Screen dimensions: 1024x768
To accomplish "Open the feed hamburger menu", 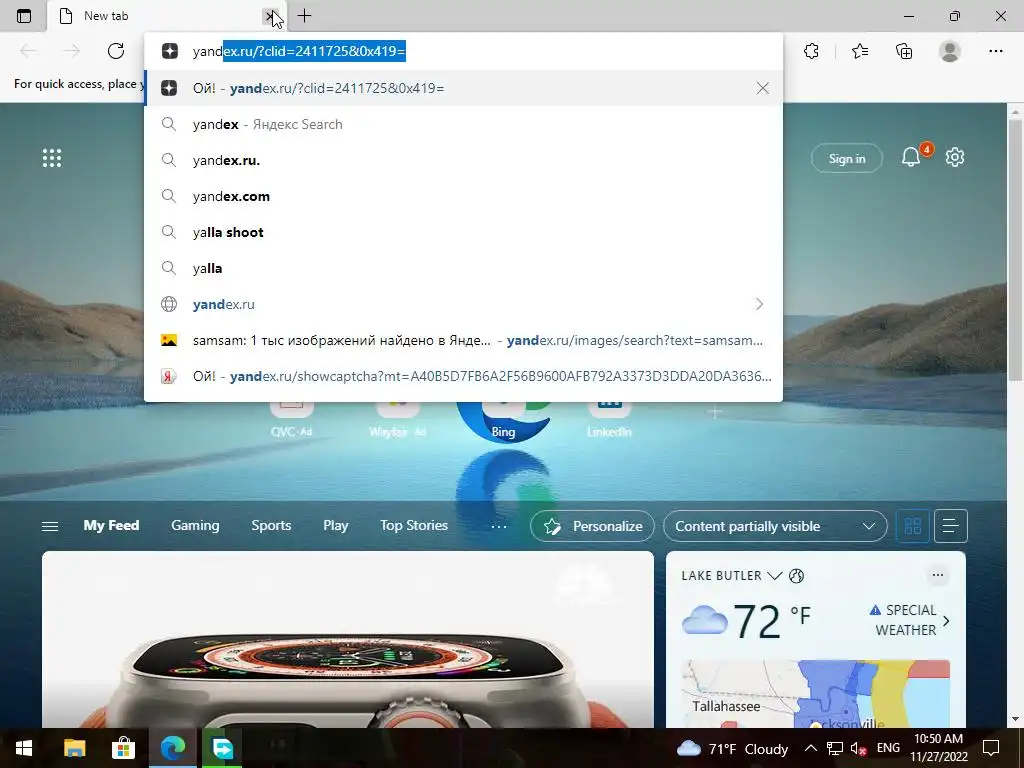I will [50, 526].
